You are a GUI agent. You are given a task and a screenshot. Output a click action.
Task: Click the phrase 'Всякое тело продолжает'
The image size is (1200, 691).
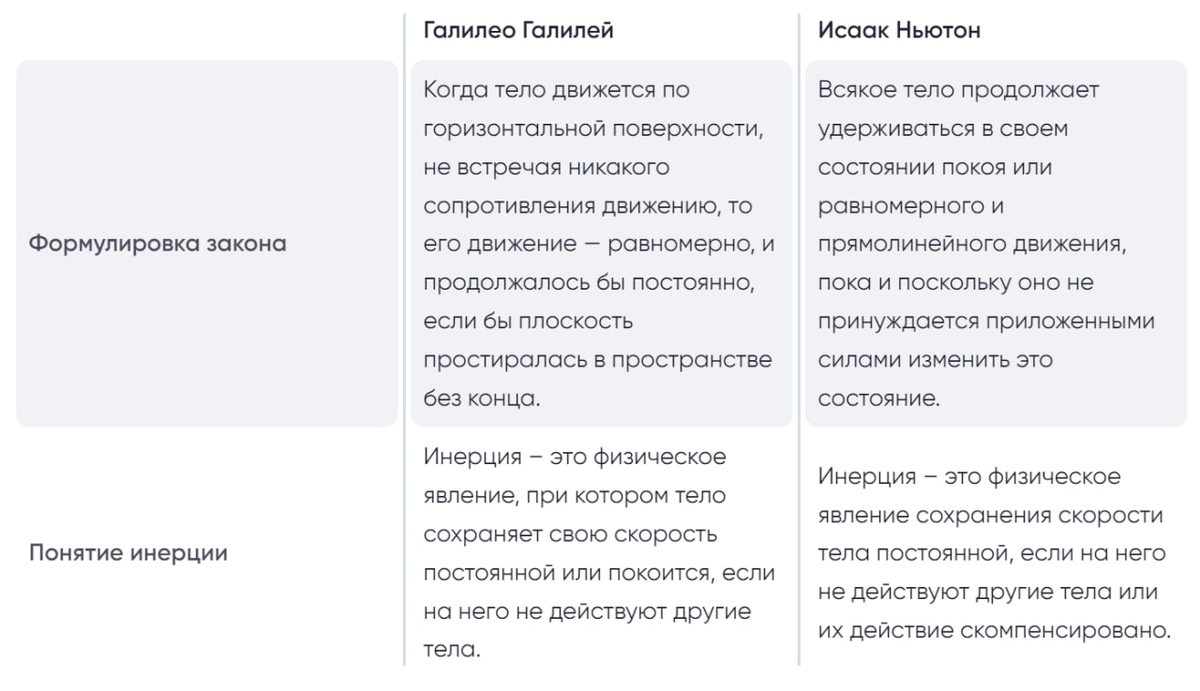pyautogui.click(x=958, y=90)
